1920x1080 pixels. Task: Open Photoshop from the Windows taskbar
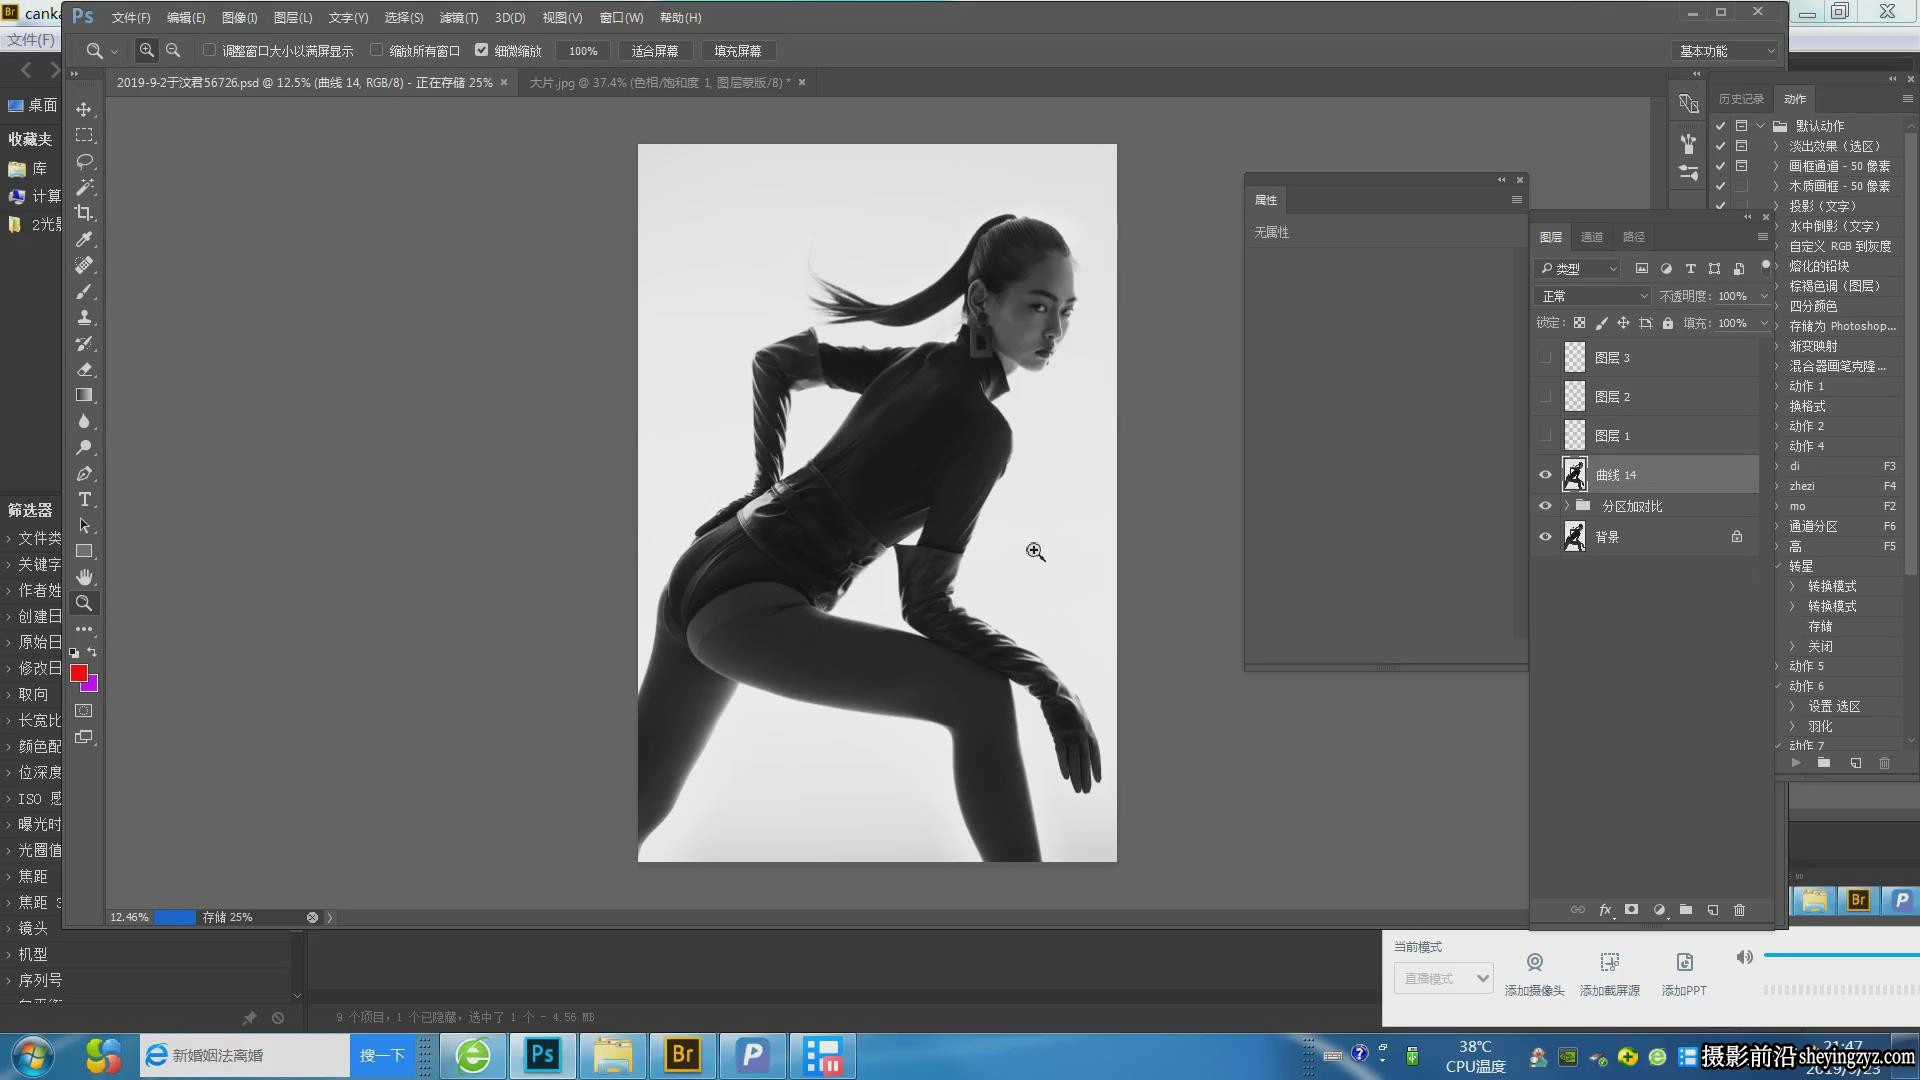(542, 1055)
